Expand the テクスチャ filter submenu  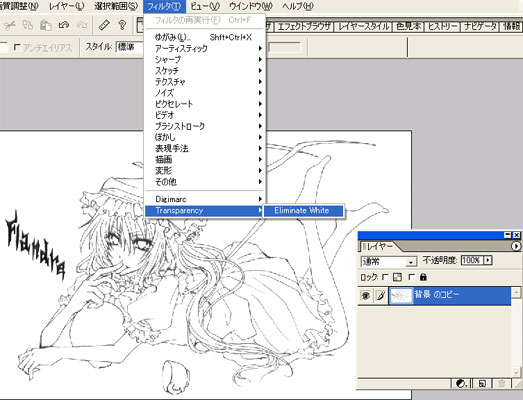204,82
